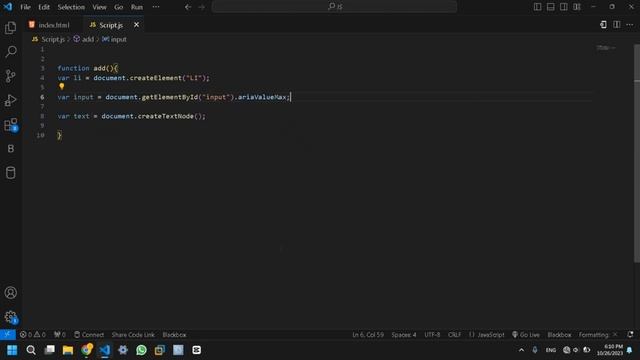Click the ports indicator showing 0
Viewport: 640px width, 360px height.
(60, 335)
